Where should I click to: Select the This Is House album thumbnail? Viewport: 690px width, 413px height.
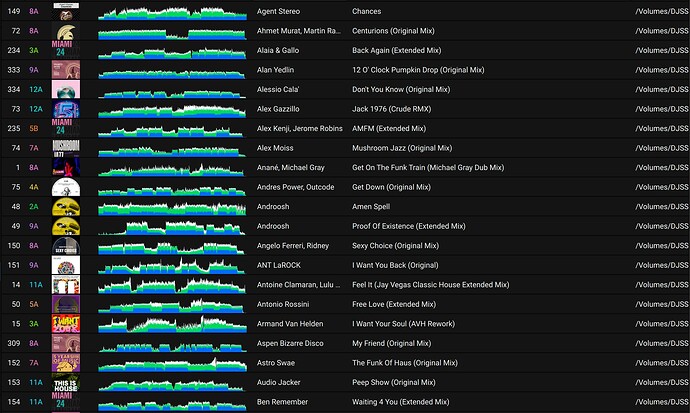(x=67, y=383)
